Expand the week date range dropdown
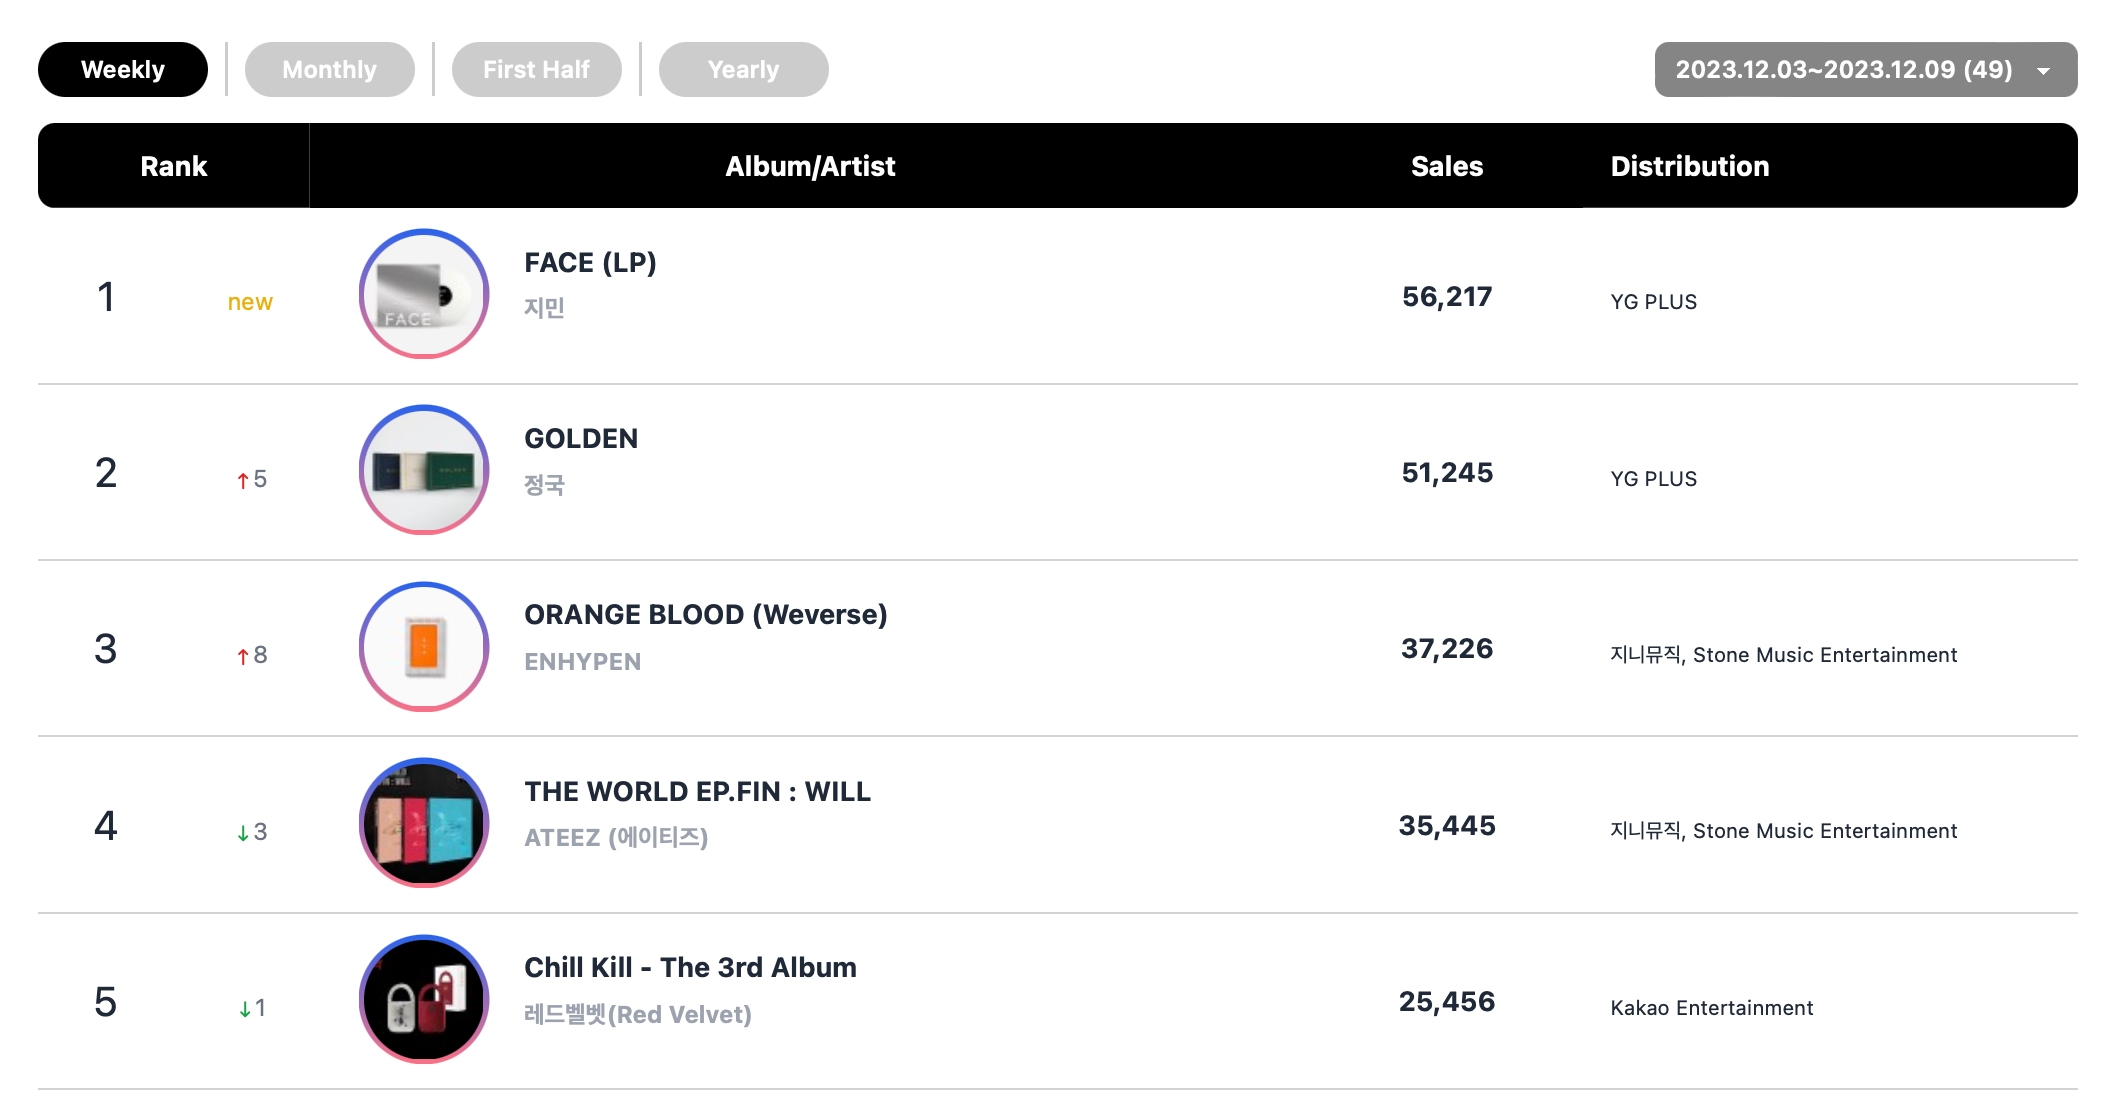Image resolution: width=2118 pixels, height=1102 pixels. pos(1865,70)
